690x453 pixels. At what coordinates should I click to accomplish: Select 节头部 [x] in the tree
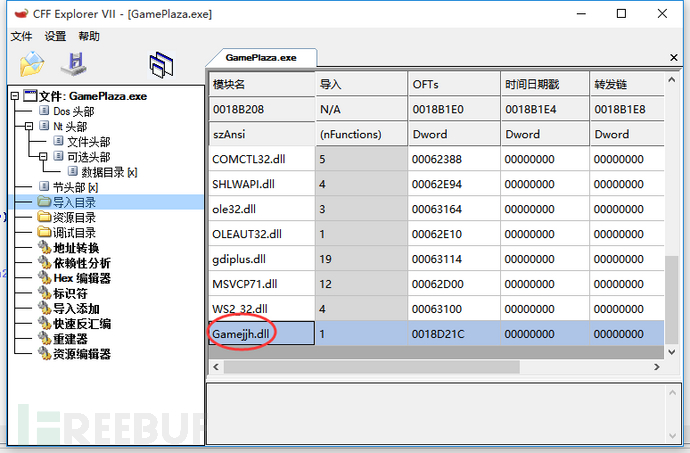(75, 187)
